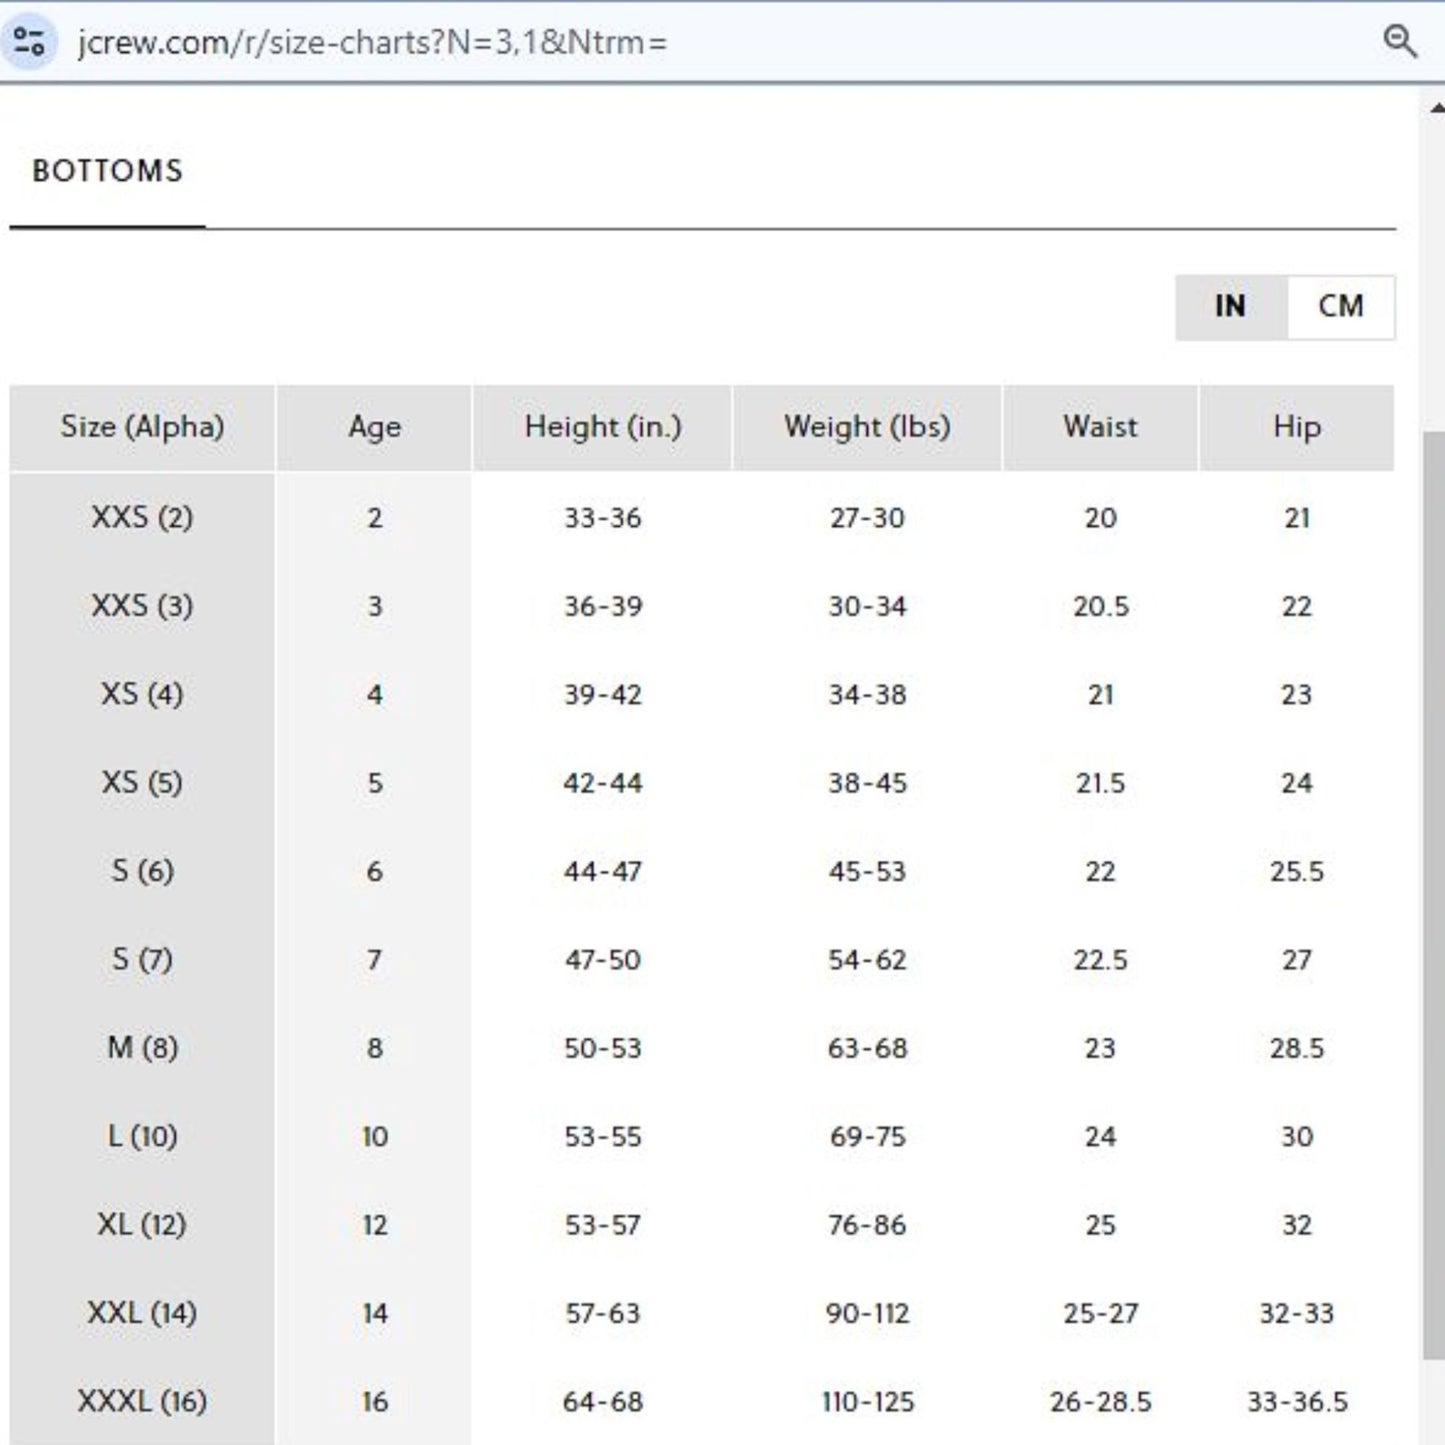Click the 90-112 weight cell

tap(867, 1313)
